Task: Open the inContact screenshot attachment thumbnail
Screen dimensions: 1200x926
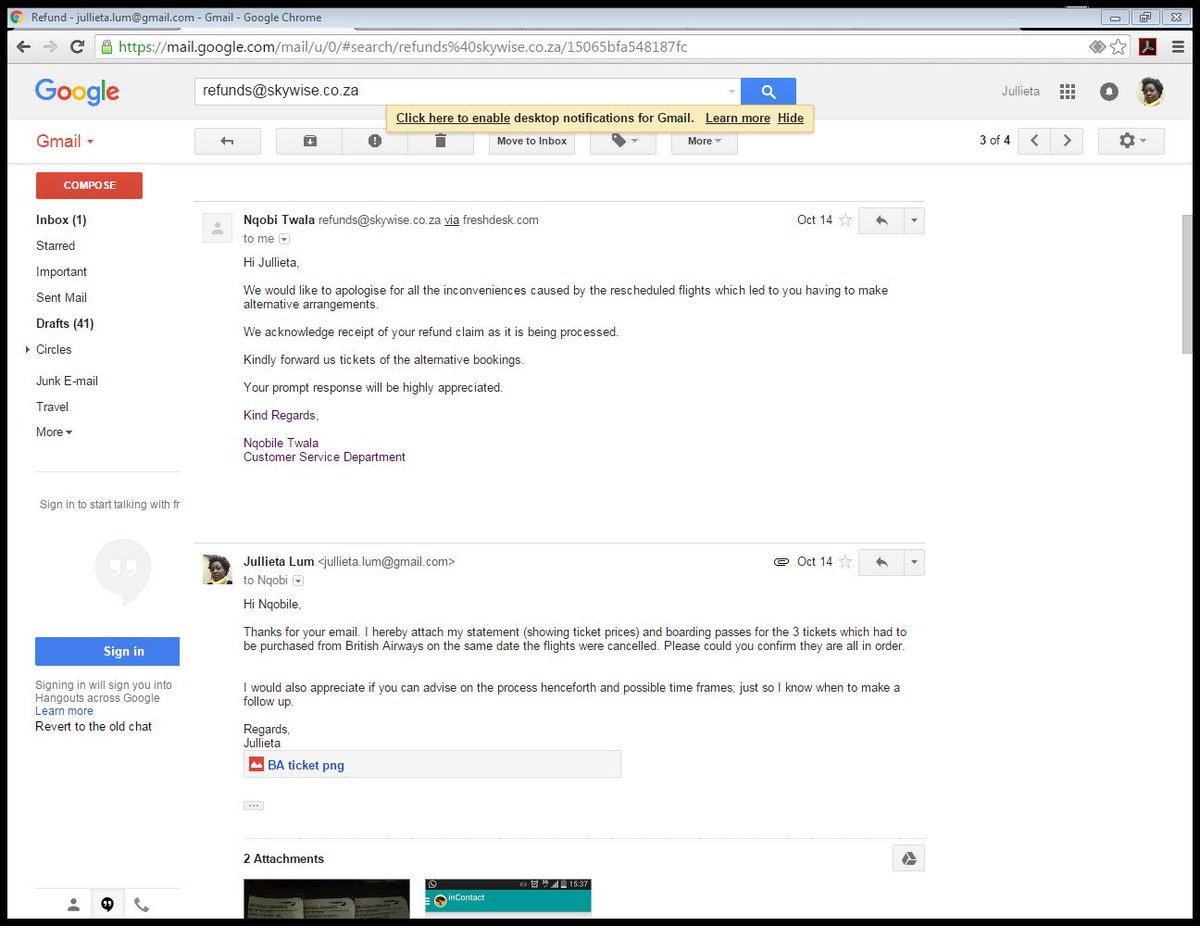Action: click(508, 898)
